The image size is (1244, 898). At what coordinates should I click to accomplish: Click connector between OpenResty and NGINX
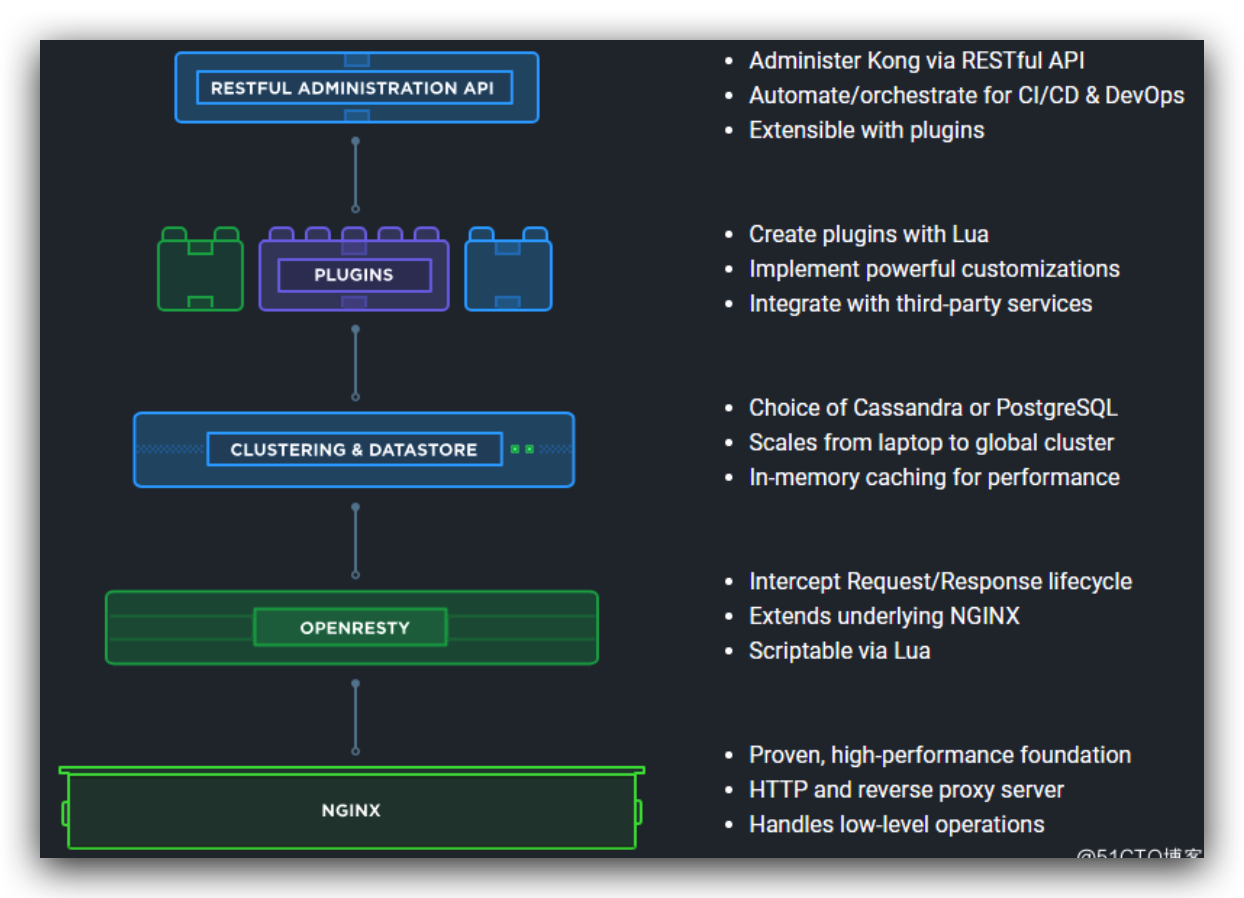click(x=355, y=717)
